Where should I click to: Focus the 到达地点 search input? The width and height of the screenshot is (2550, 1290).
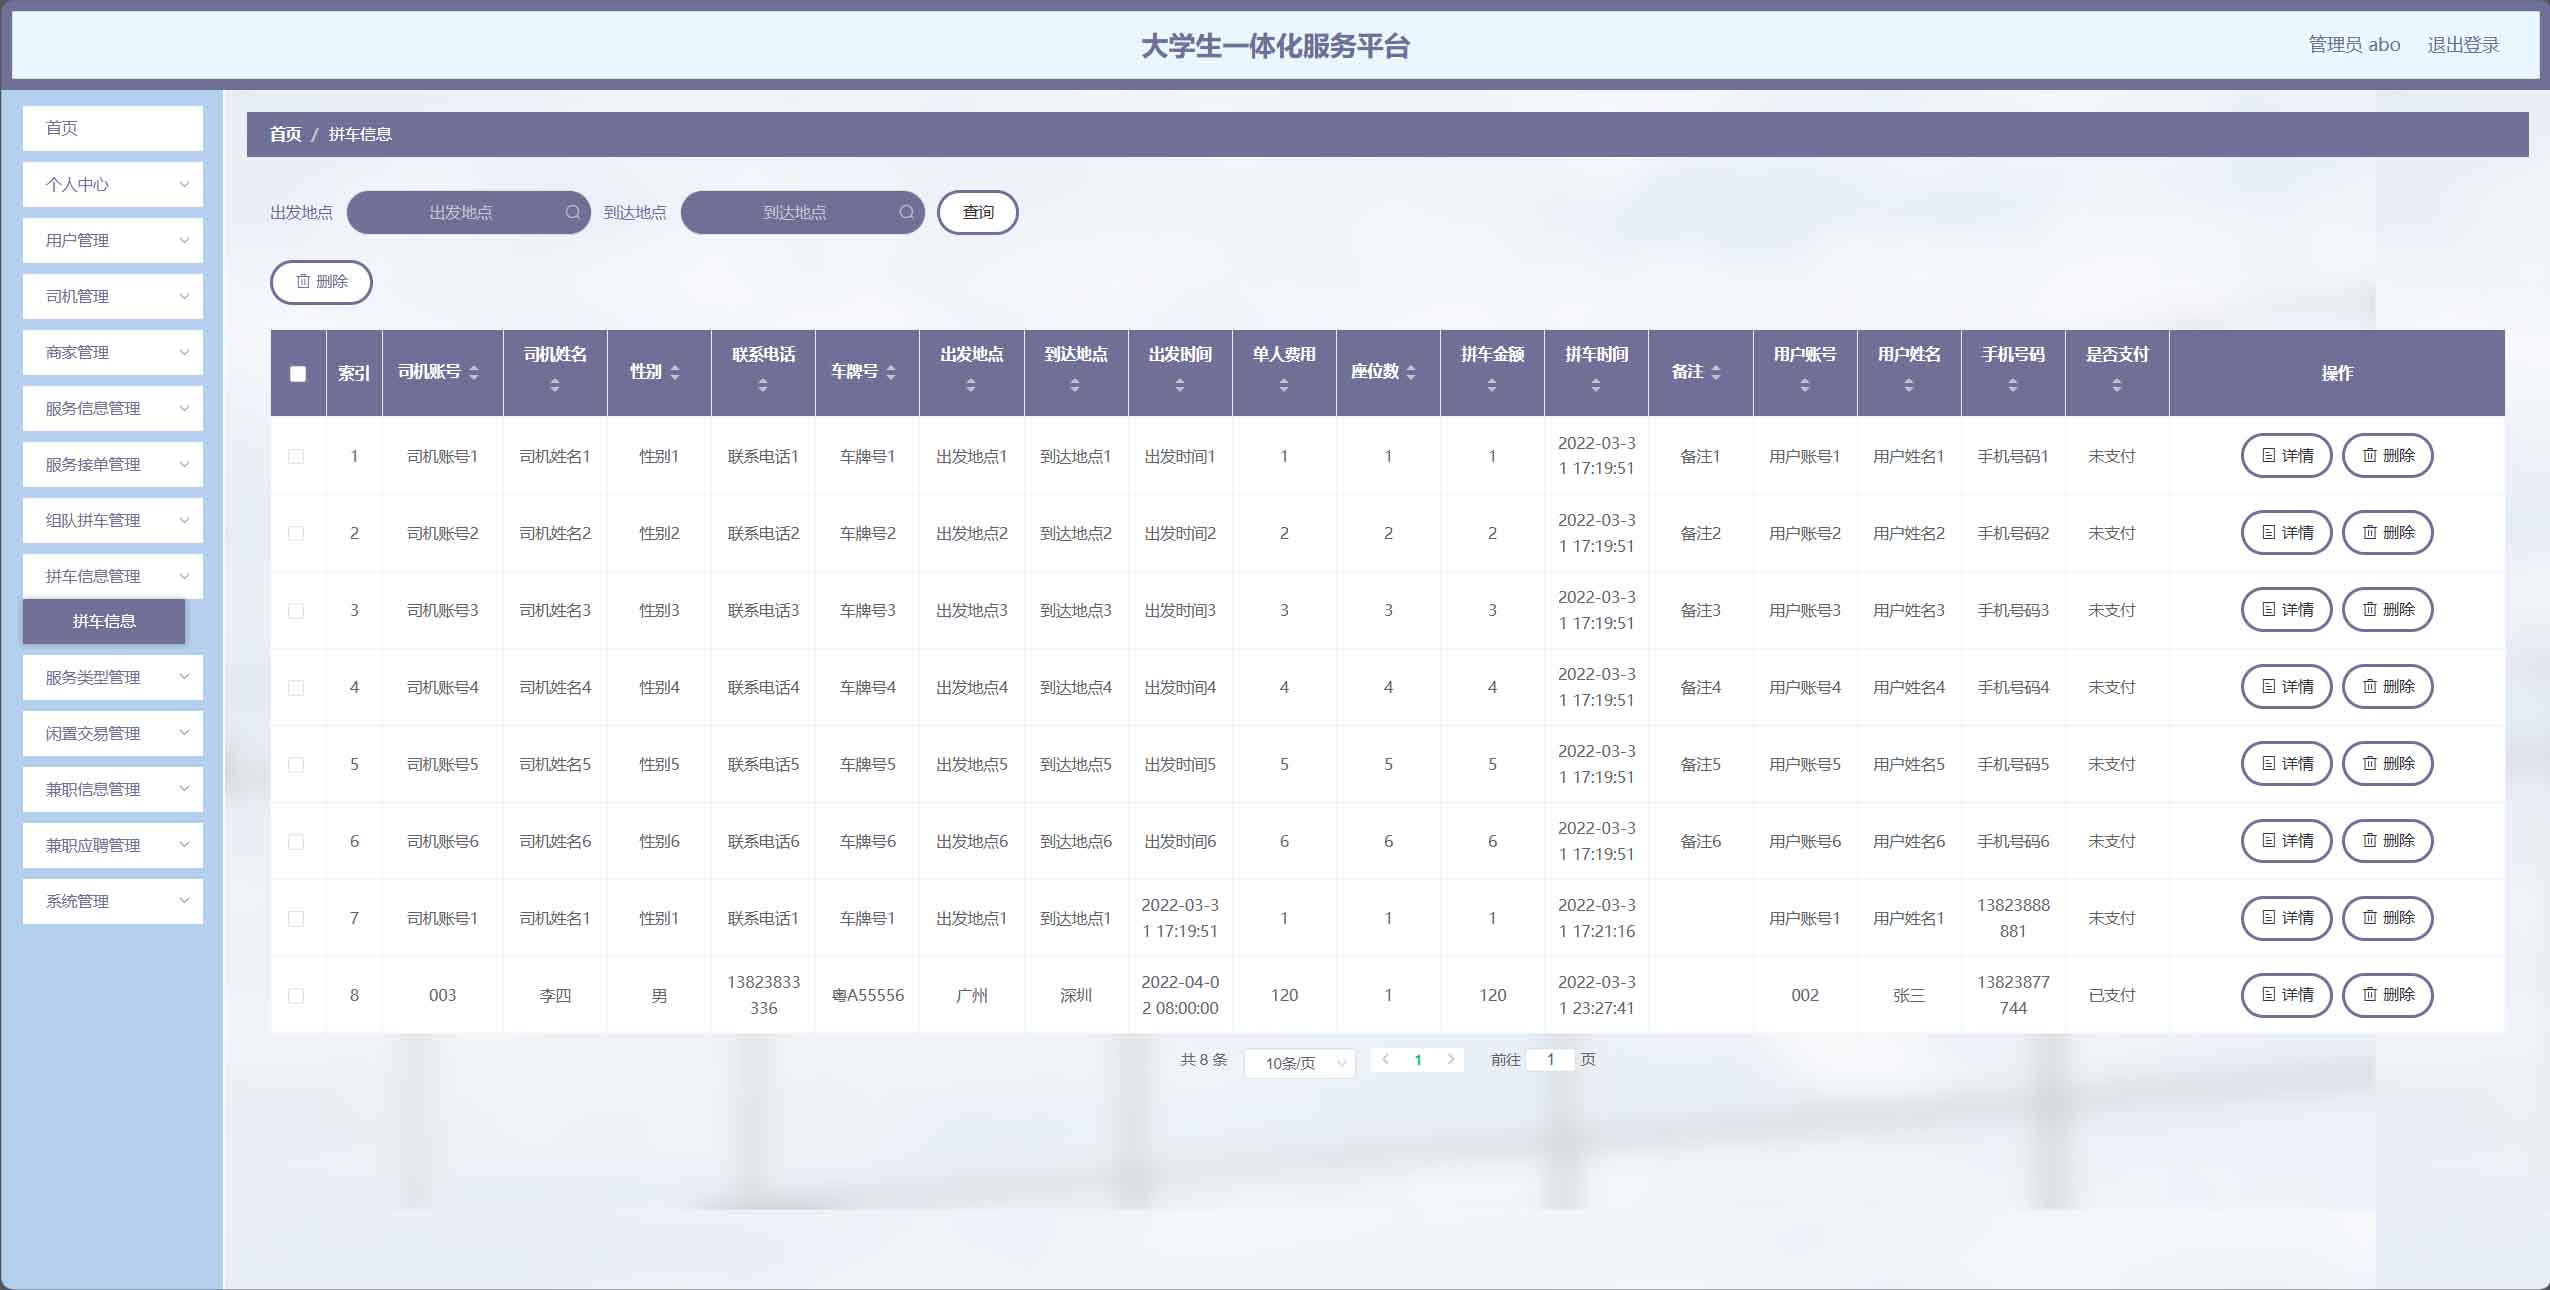[x=802, y=212]
